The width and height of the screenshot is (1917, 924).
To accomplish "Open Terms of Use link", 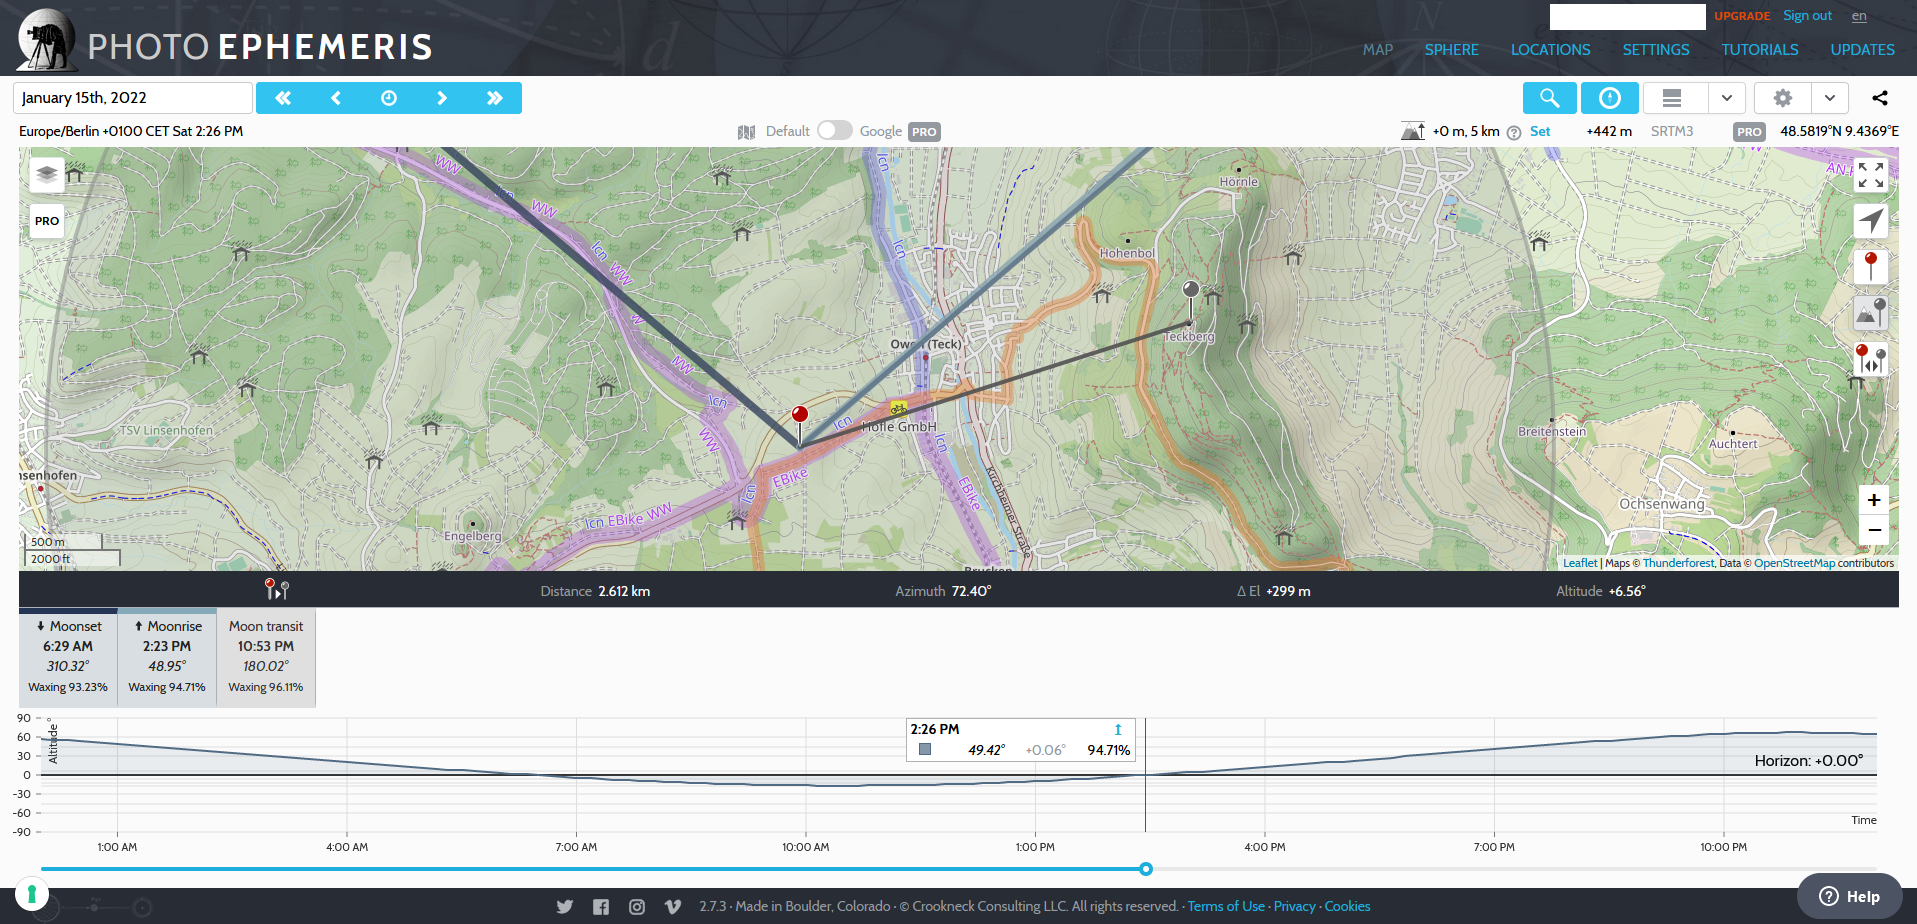I will [x=1226, y=906].
